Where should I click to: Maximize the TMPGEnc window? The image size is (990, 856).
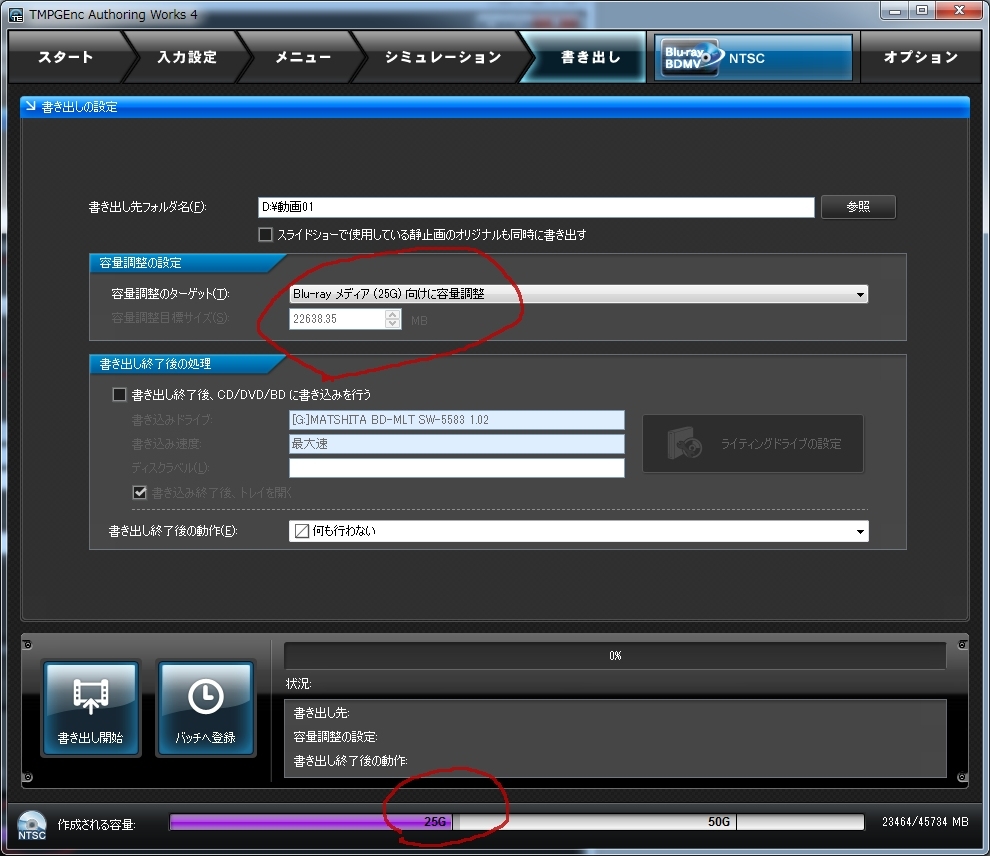click(922, 11)
